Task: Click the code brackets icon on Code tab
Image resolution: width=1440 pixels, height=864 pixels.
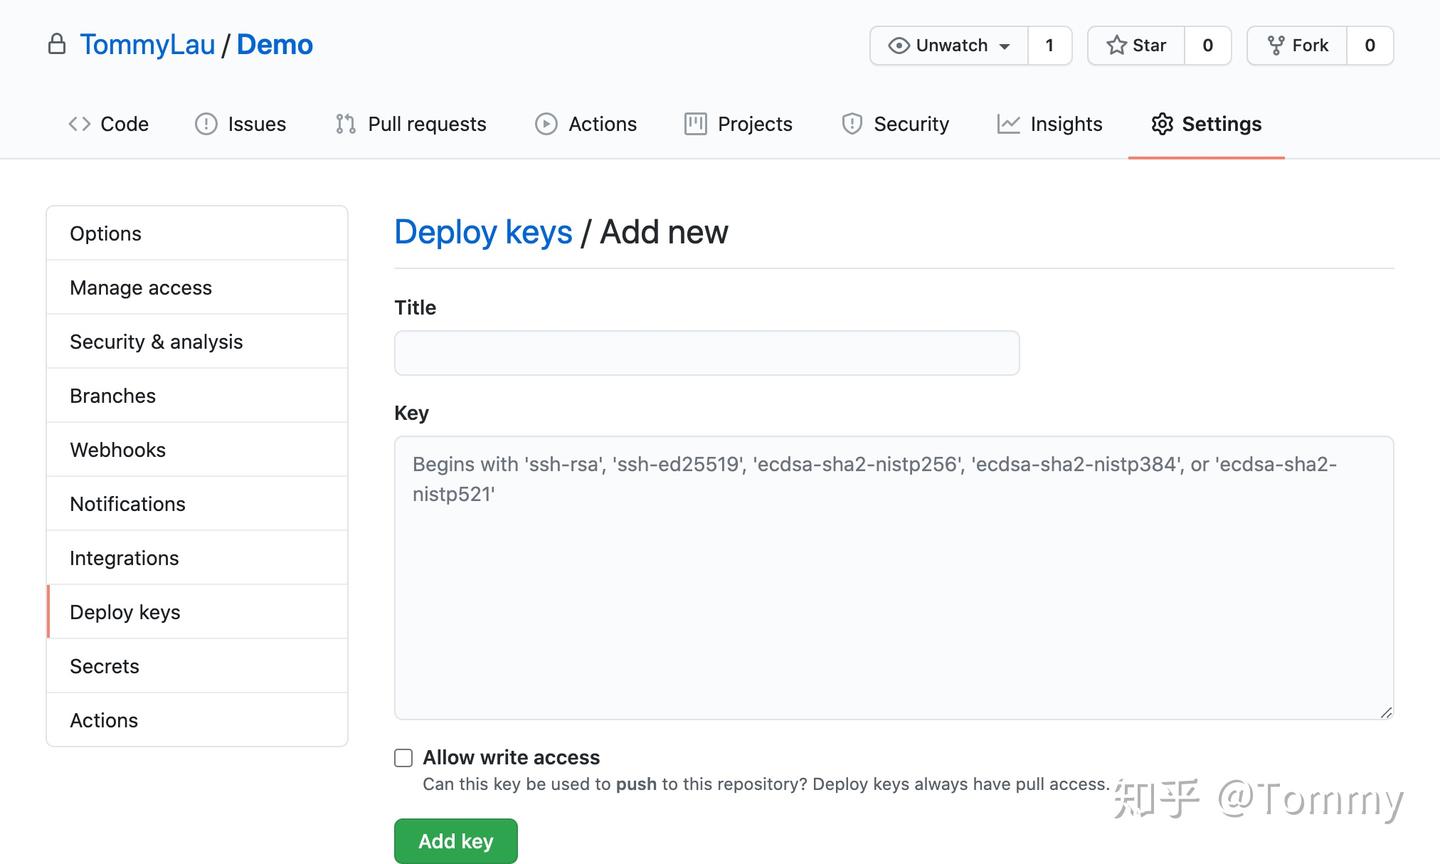Action: (x=80, y=123)
